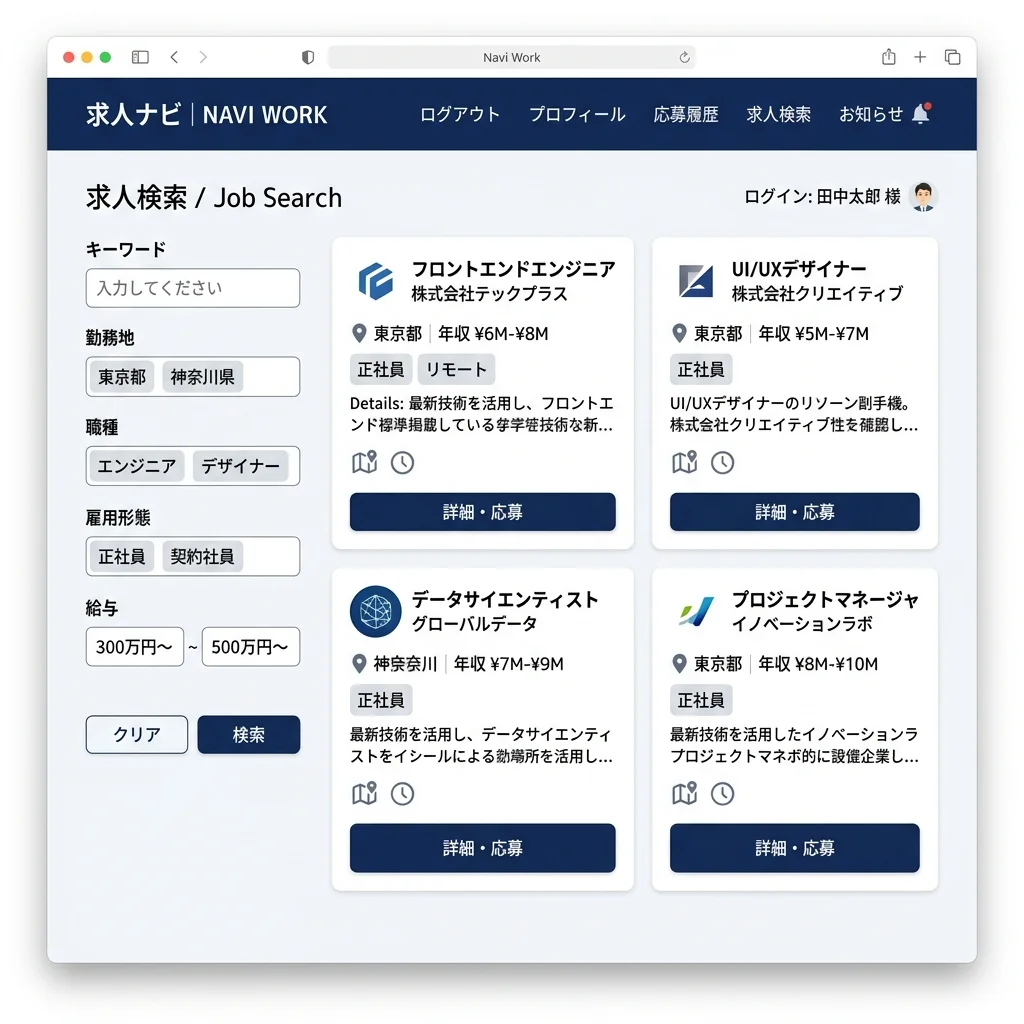This screenshot has width=1024, height=1024.
Task: Toggle the 神奈川県 location filter chip
Action: [202, 377]
